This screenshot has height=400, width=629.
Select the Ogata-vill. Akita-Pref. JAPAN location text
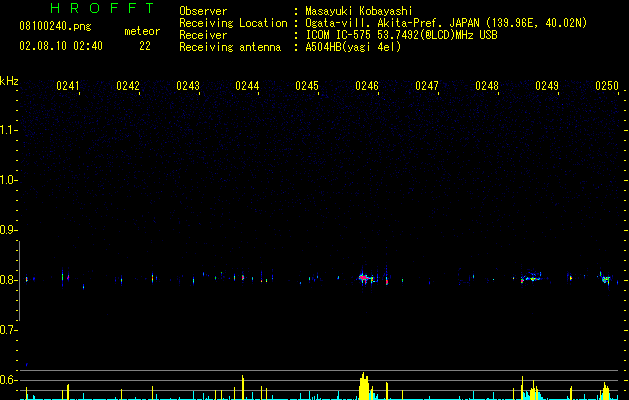click(446, 23)
